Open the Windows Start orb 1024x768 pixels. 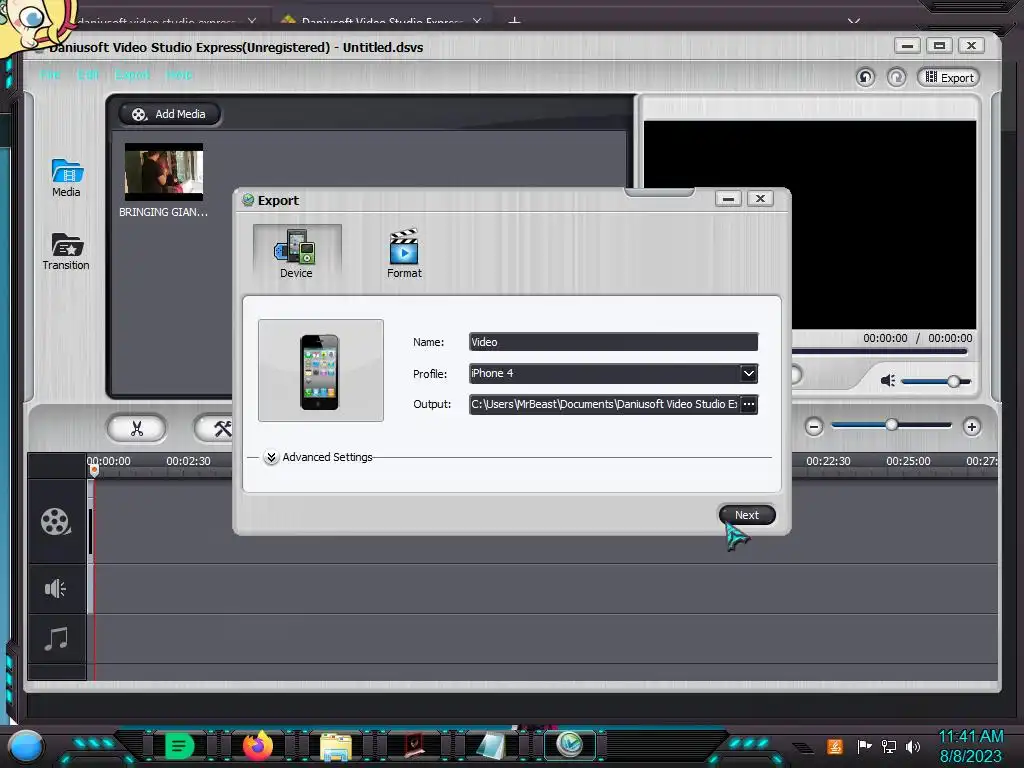coord(27,746)
